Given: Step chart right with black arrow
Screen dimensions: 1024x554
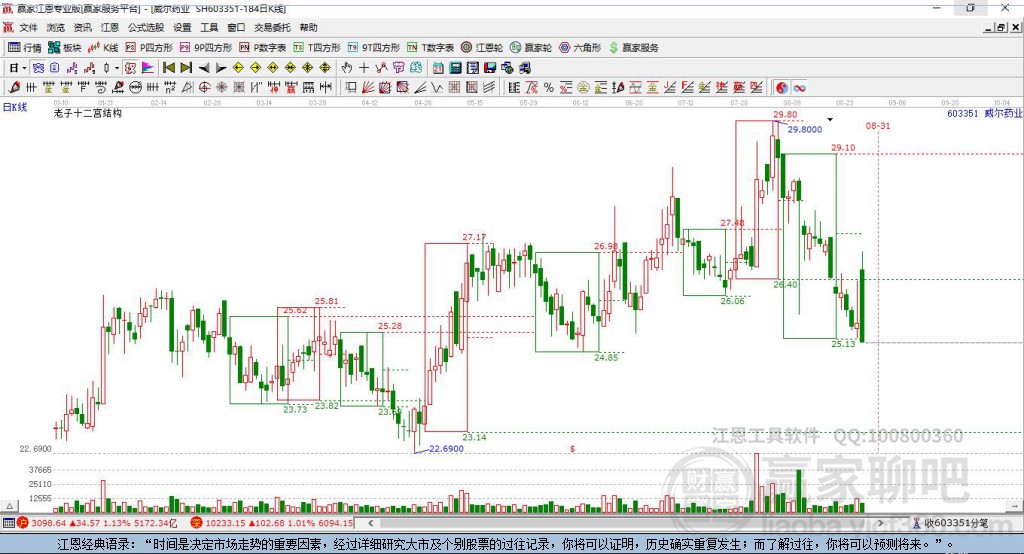Looking at the screenshot, I should (x=221, y=68).
